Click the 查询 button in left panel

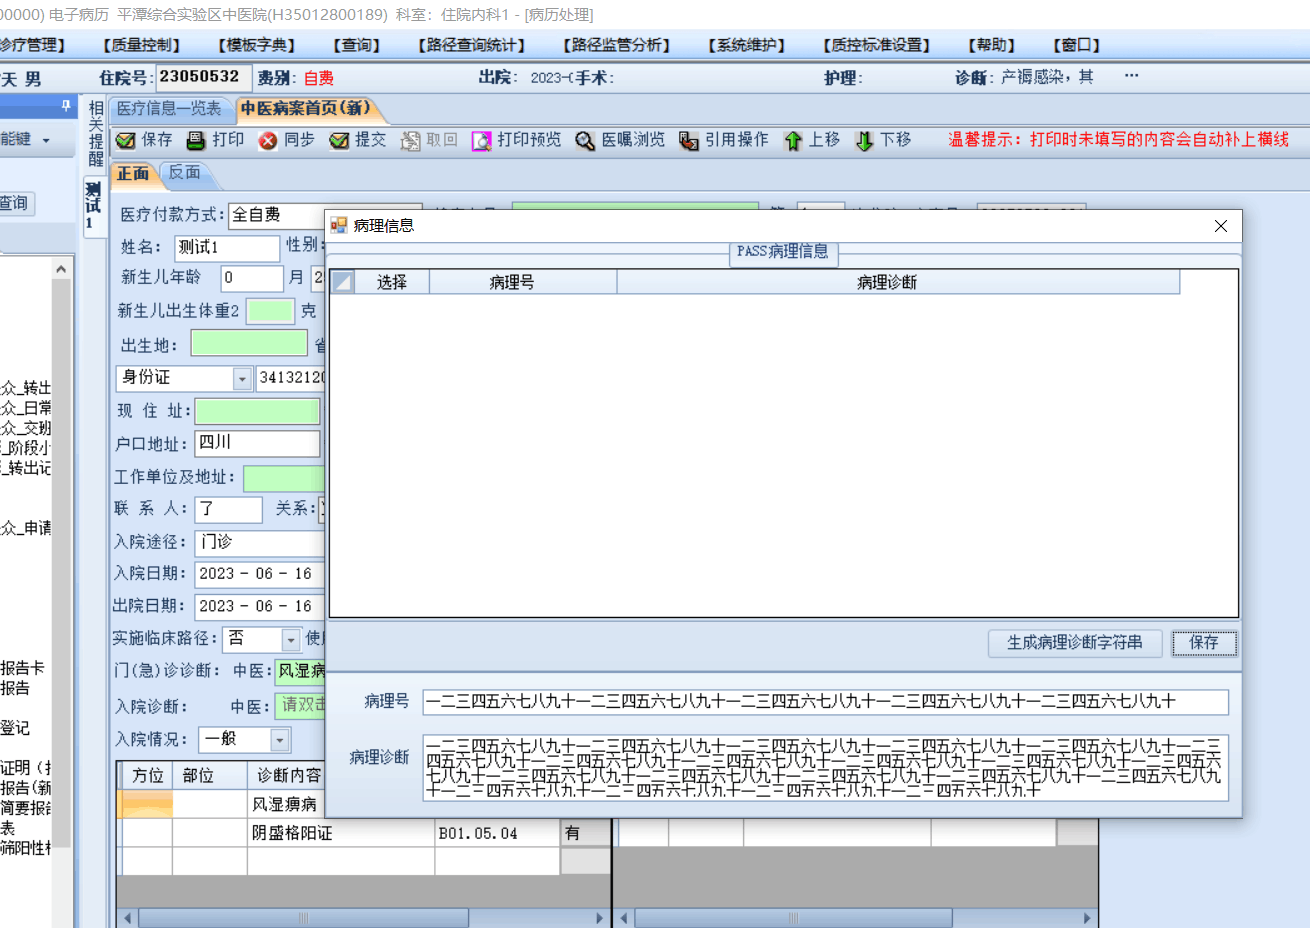point(16,204)
